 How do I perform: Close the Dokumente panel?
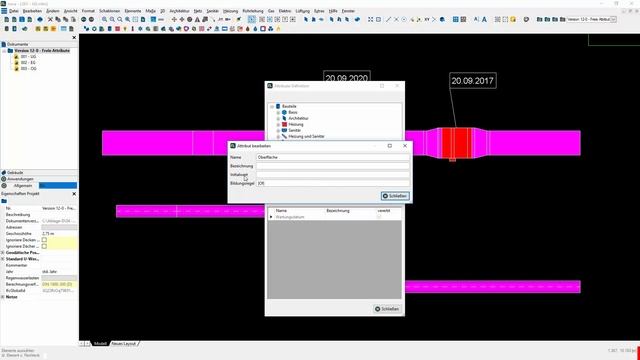tap(74, 38)
